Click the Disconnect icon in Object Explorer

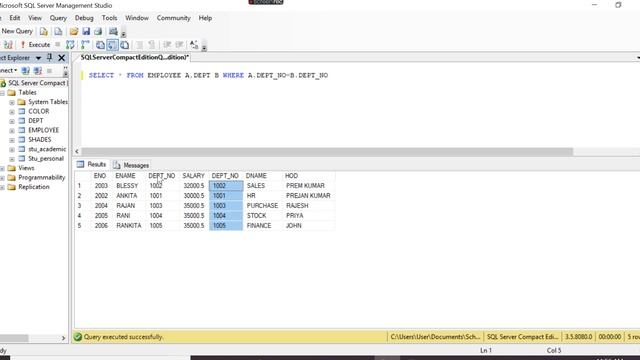point(38,71)
